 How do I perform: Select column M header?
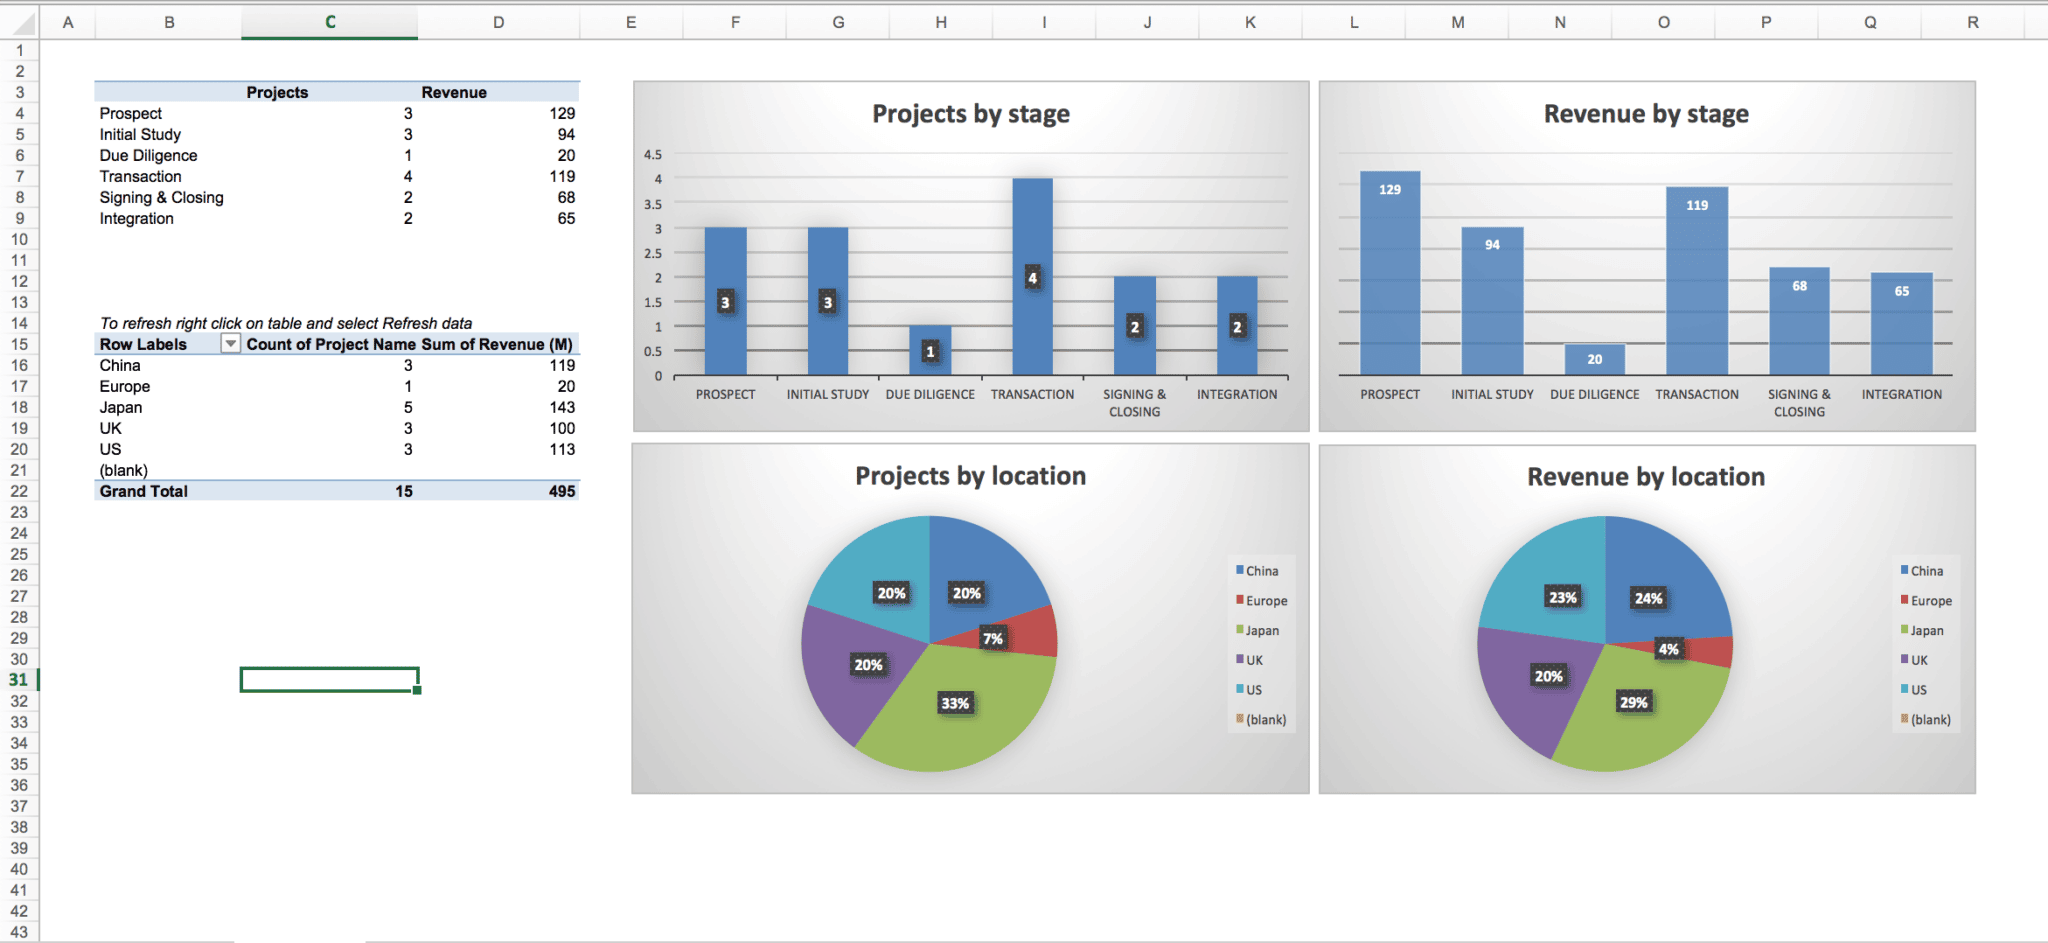click(1457, 22)
